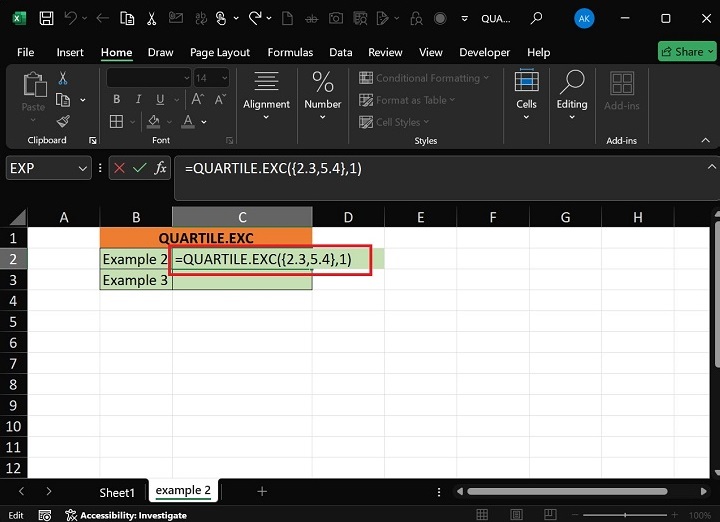Click the Select All corner triangle
This screenshot has width=720, height=522.
click(17, 217)
